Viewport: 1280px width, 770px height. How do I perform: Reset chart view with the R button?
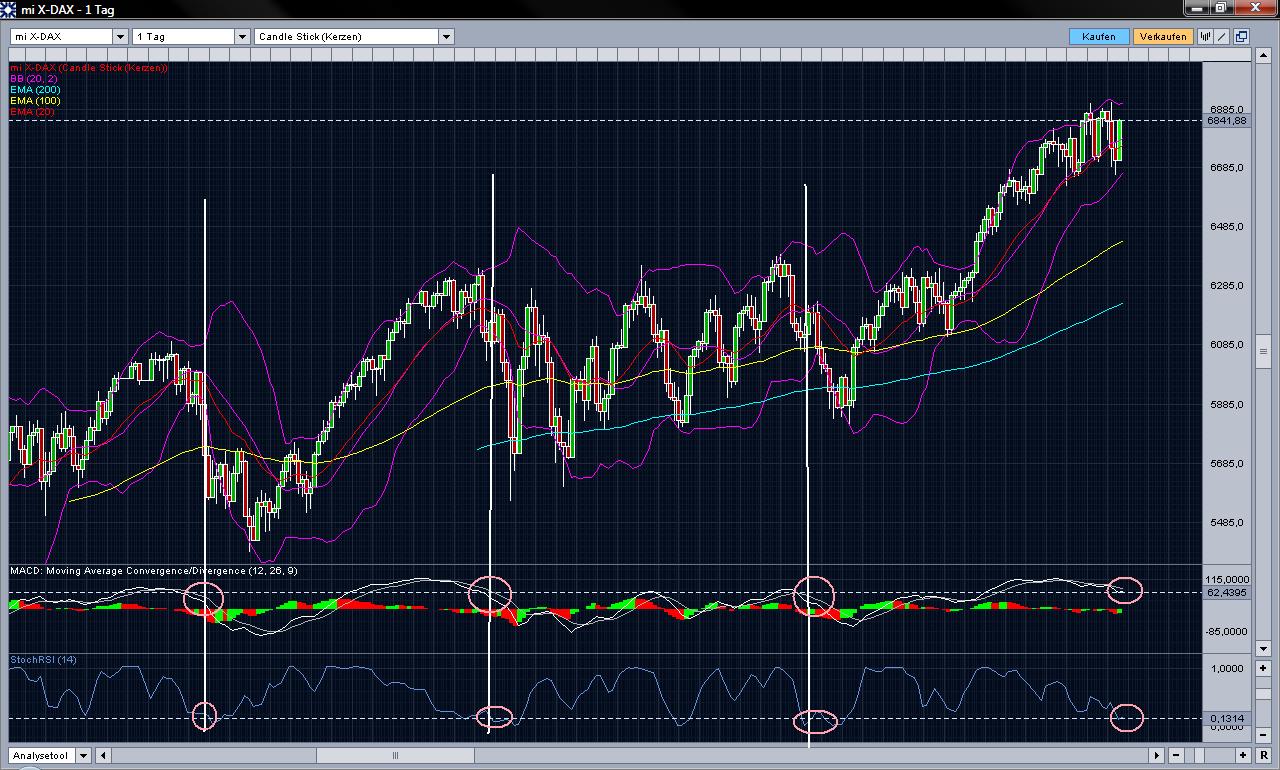coord(1264,755)
